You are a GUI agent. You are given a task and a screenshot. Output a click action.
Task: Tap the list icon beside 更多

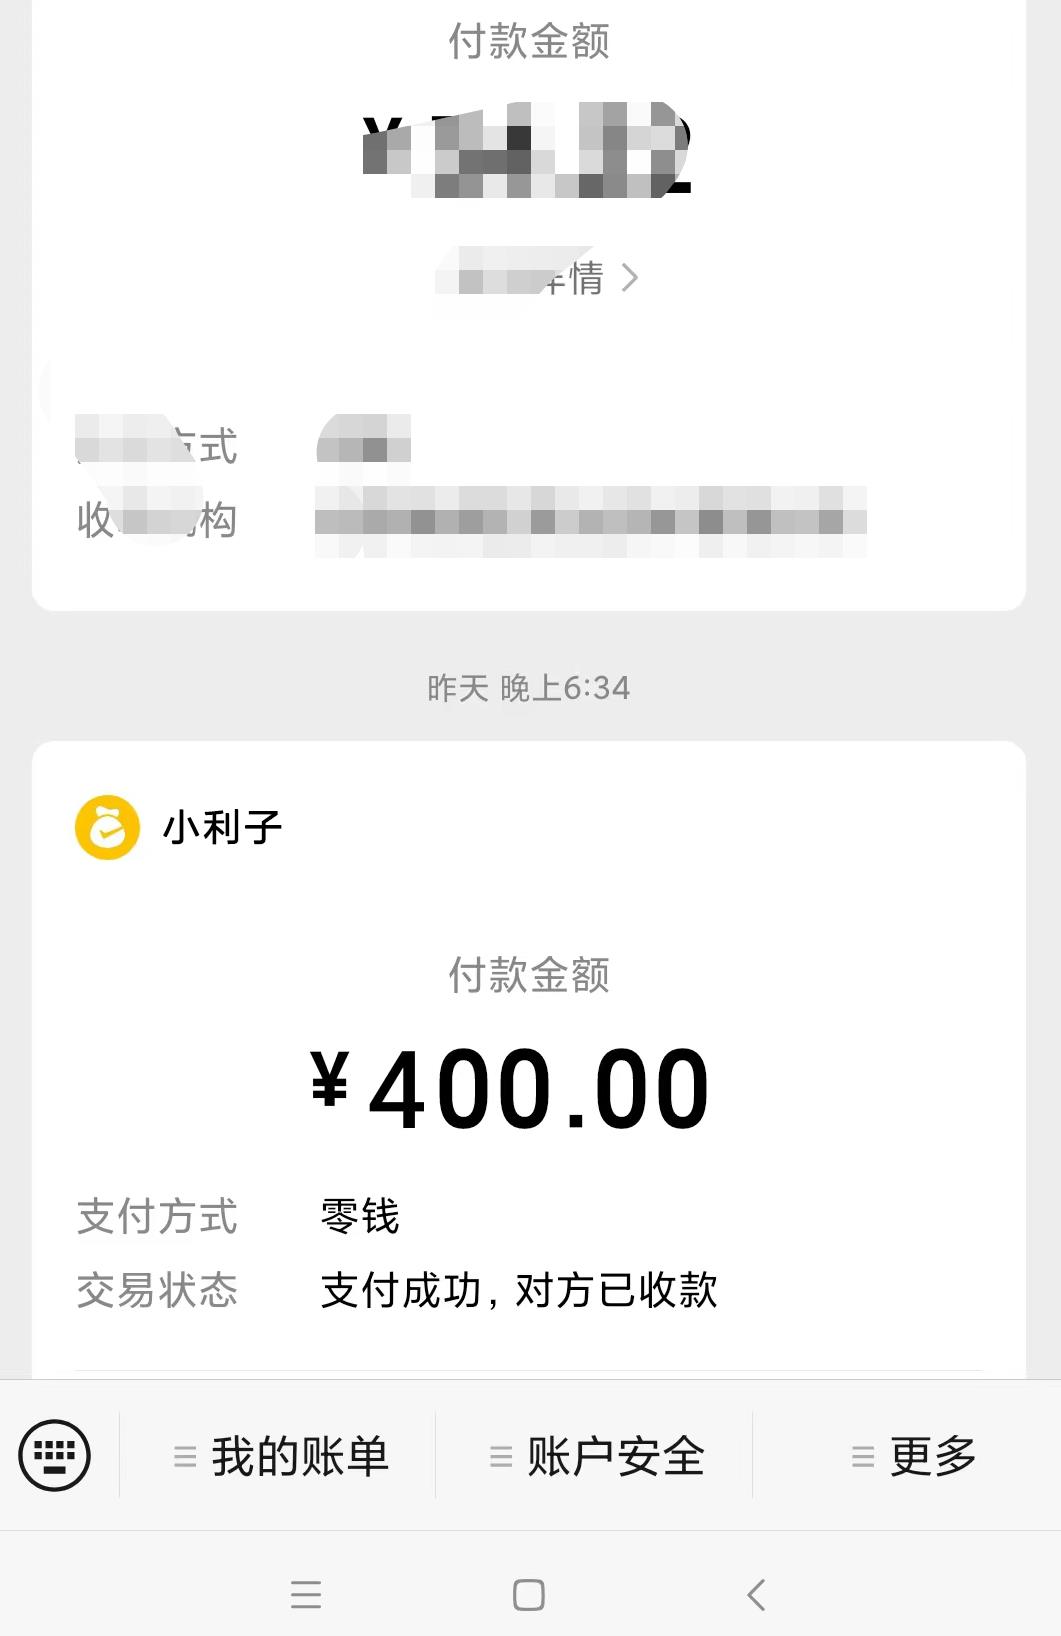[862, 1456]
